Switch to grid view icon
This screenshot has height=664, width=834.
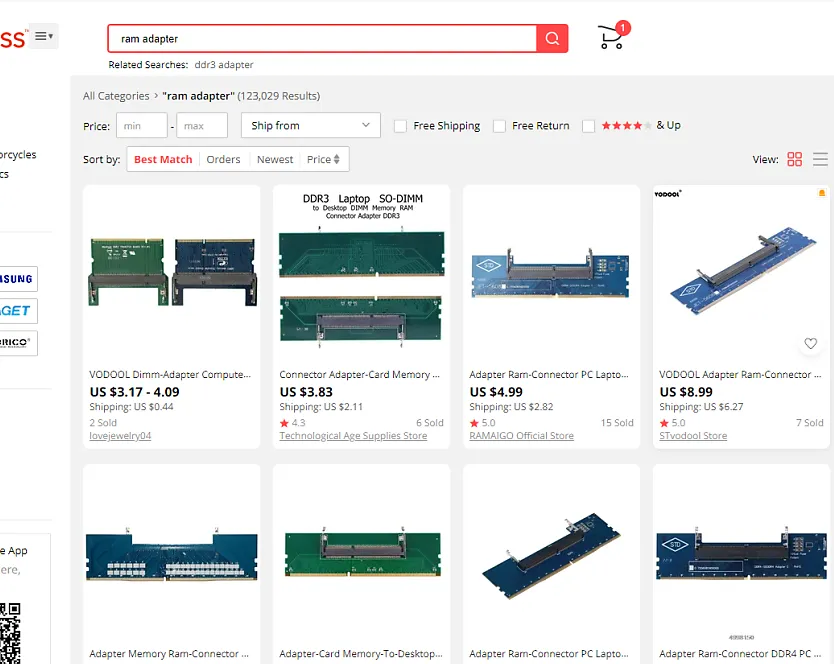(795, 159)
